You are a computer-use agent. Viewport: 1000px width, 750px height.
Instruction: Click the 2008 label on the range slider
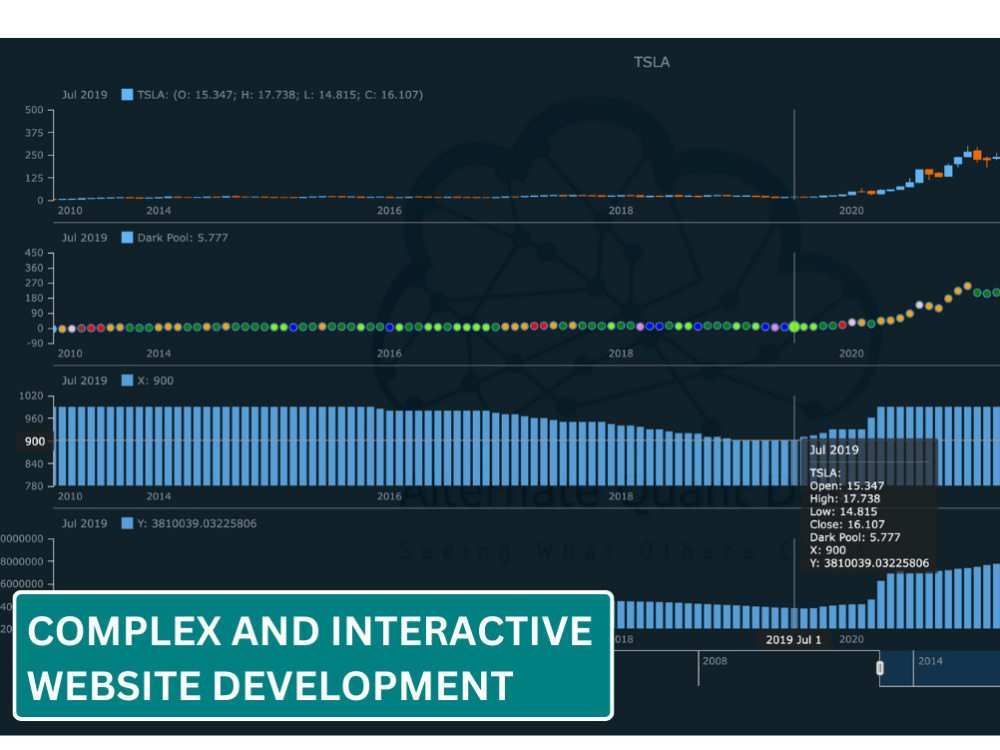tap(714, 661)
